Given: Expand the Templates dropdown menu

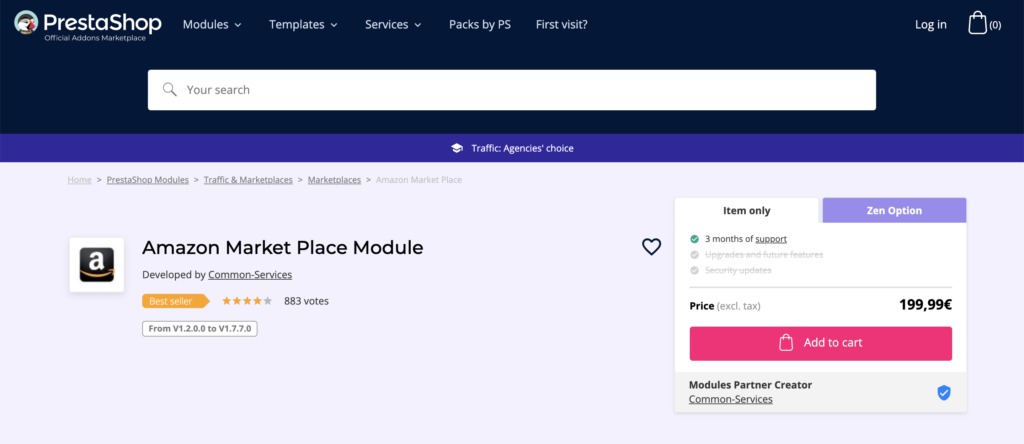Looking at the screenshot, I should pyautogui.click(x=303, y=25).
